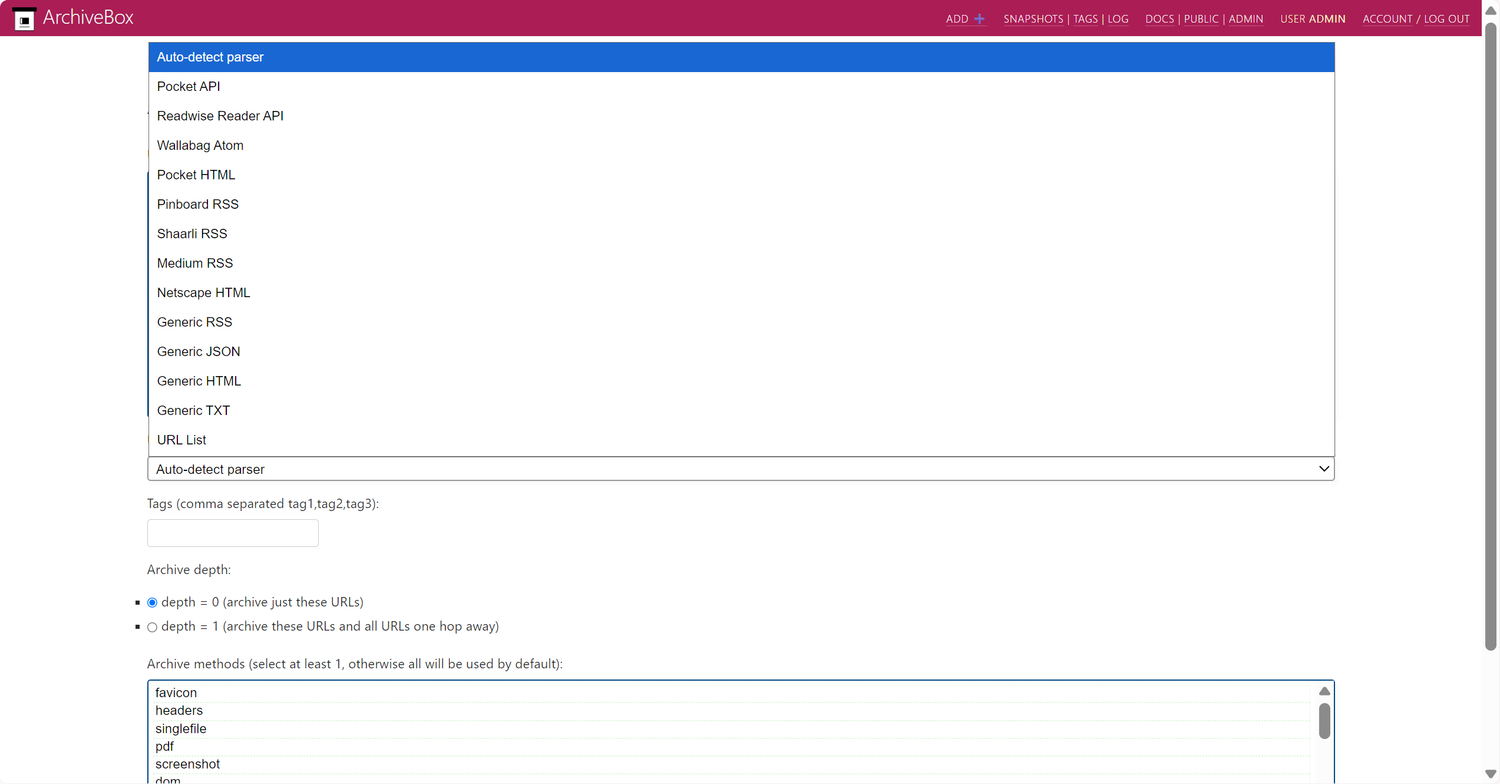
Task: Select depth = 1 radio button
Action: tap(152, 627)
